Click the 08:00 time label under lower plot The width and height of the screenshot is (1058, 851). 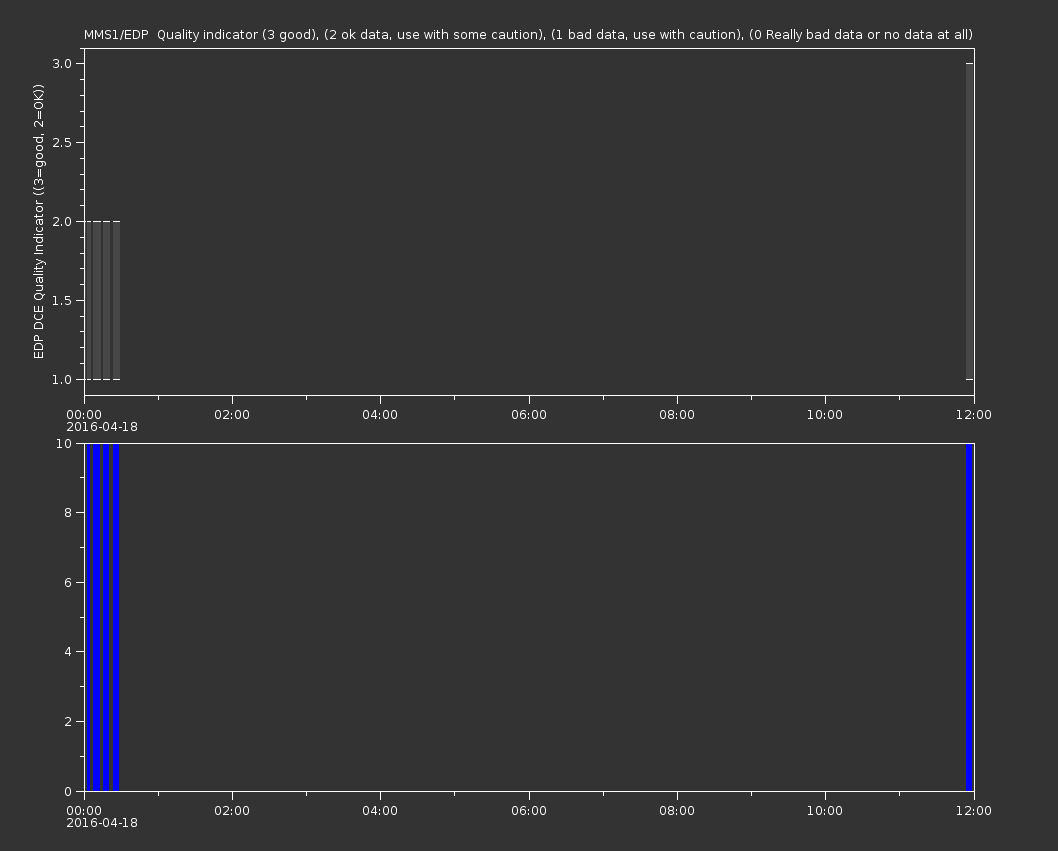(677, 811)
